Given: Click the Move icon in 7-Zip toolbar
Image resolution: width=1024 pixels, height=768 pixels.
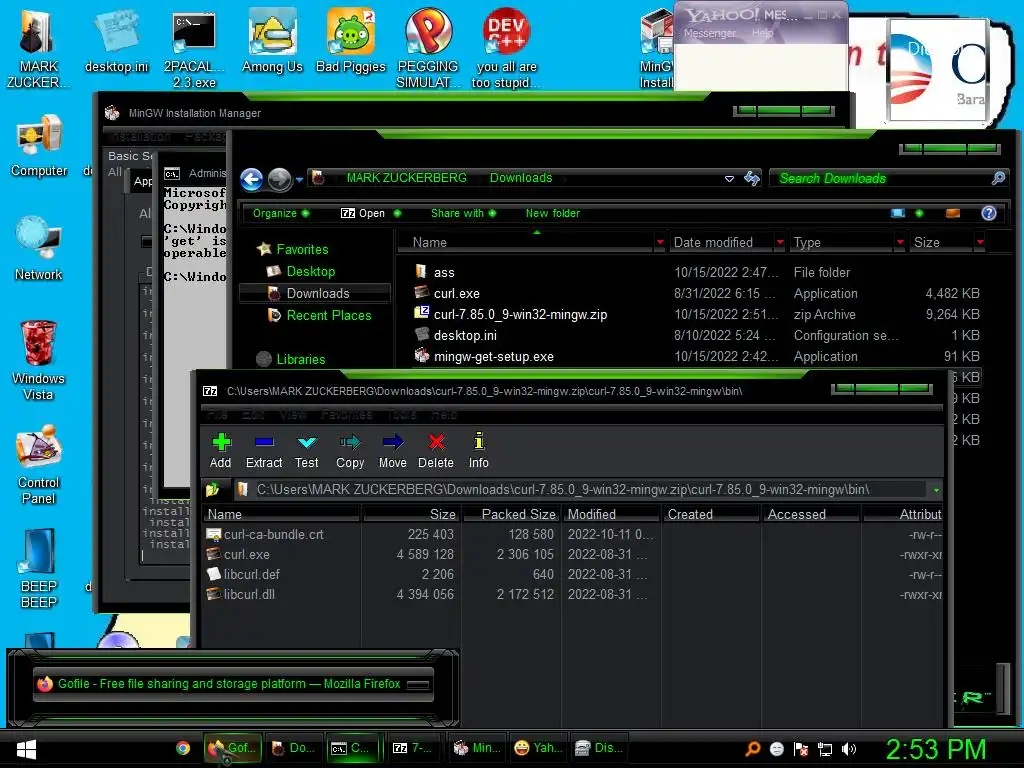Looking at the screenshot, I should pos(392,442).
